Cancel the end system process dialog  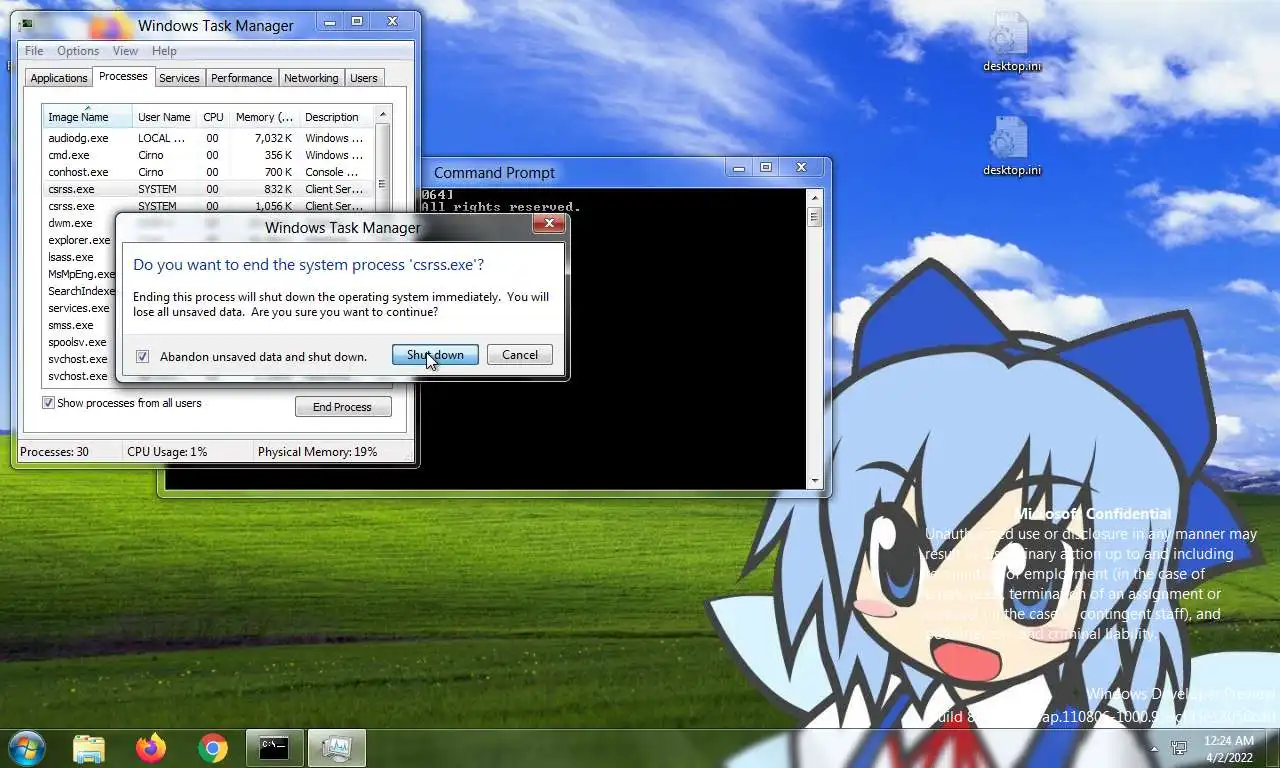tap(520, 355)
